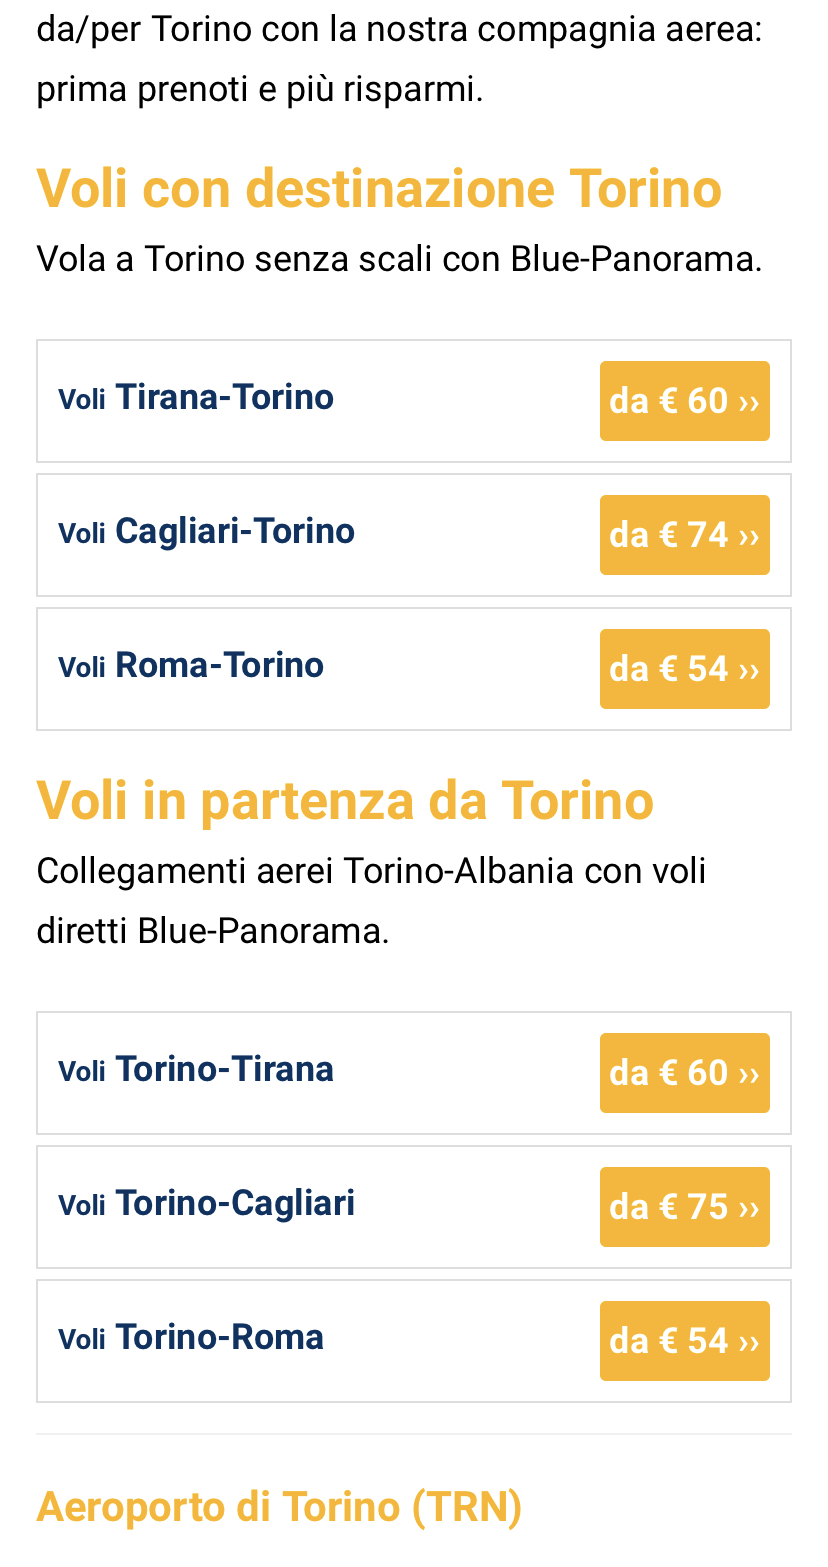This screenshot has height=1567, width=828.
Task: Open the Voli Cagliari-Torino flight link
Action: click(x=206, y=532)
